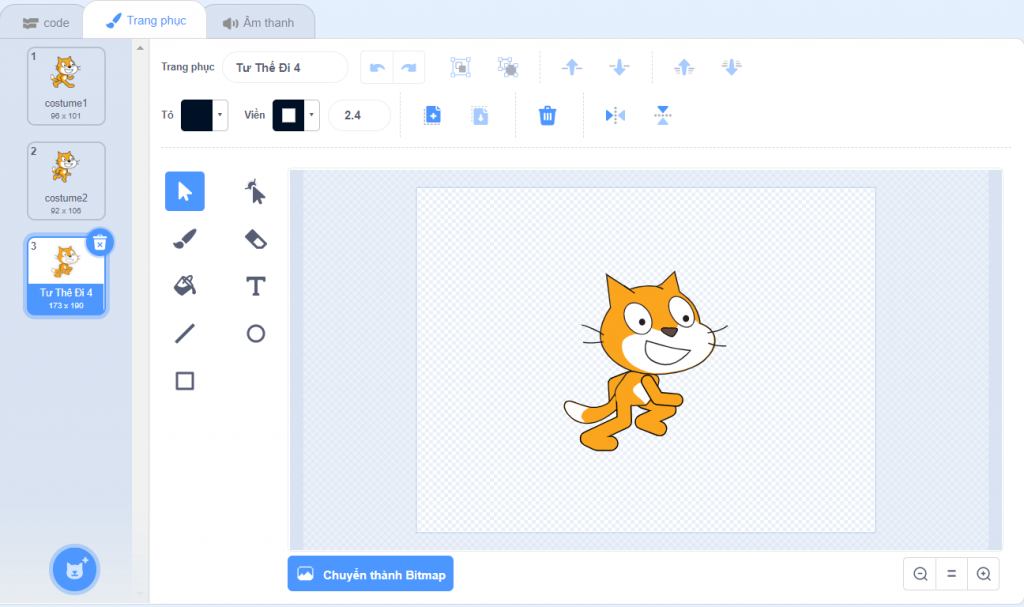Delete costume Tư Thế Đi 4
The height and width of the screenshot is (607, 1024).
click(x=100, y=243)
